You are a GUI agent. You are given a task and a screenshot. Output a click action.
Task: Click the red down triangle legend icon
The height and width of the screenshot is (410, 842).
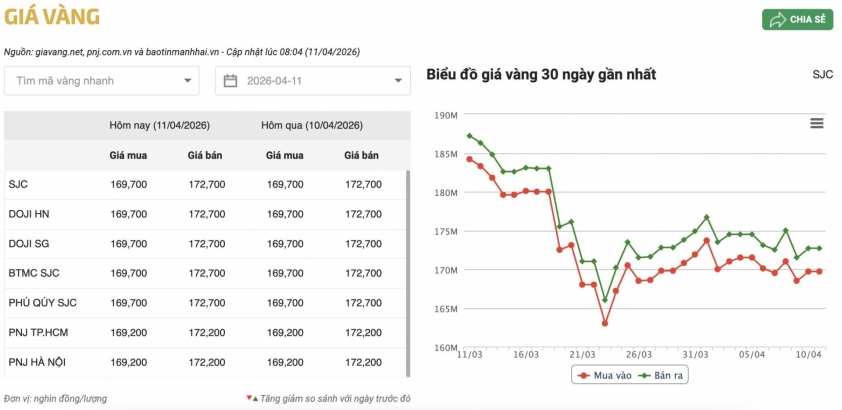248,398
